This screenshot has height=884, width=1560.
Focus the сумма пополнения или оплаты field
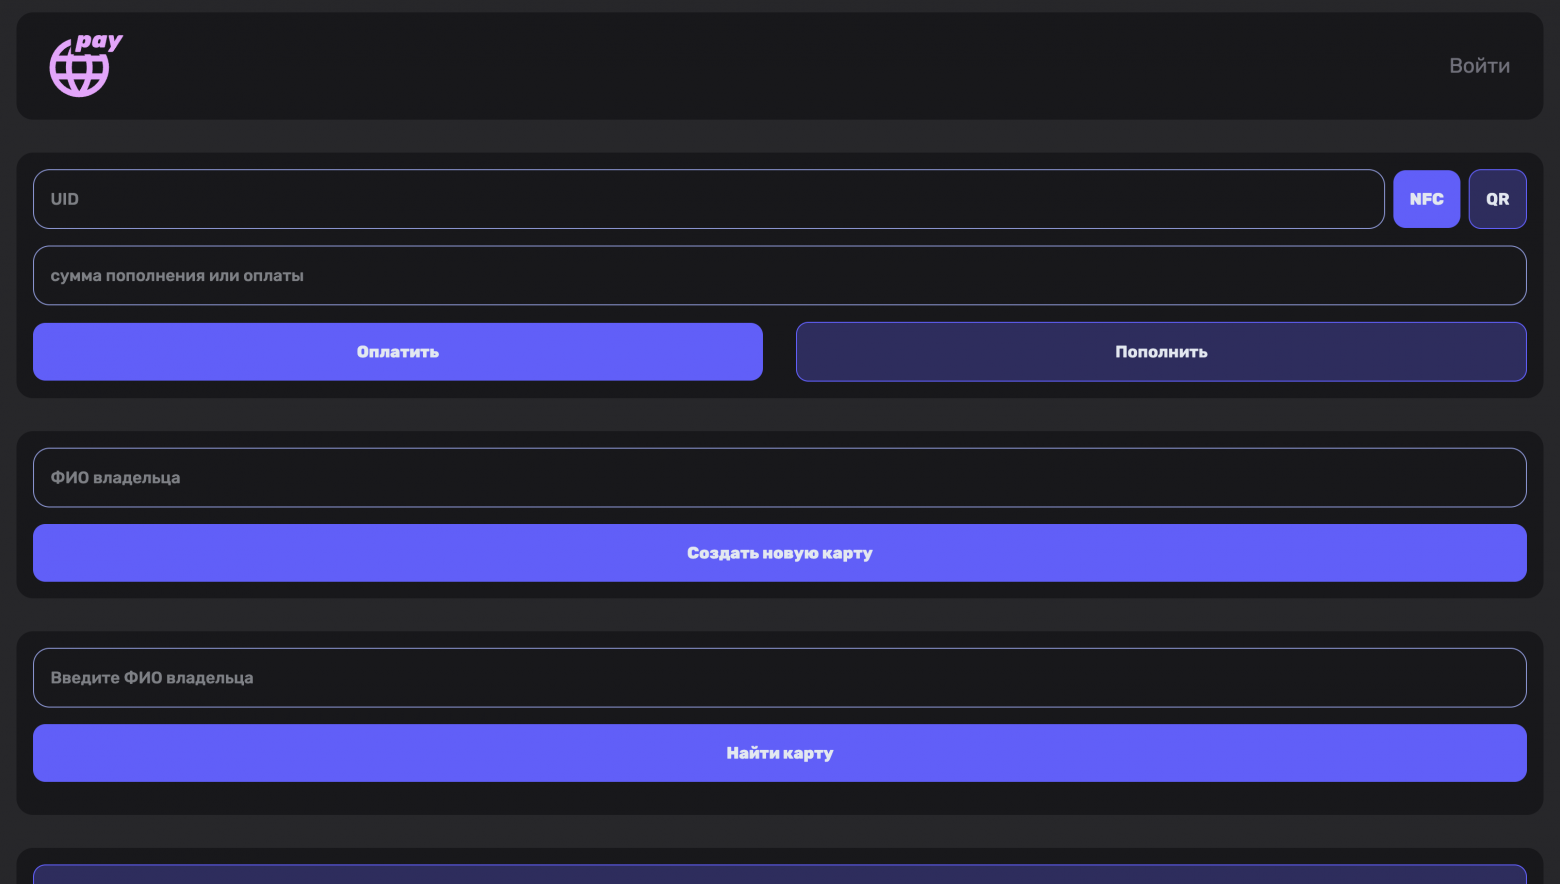coord(780,276)
